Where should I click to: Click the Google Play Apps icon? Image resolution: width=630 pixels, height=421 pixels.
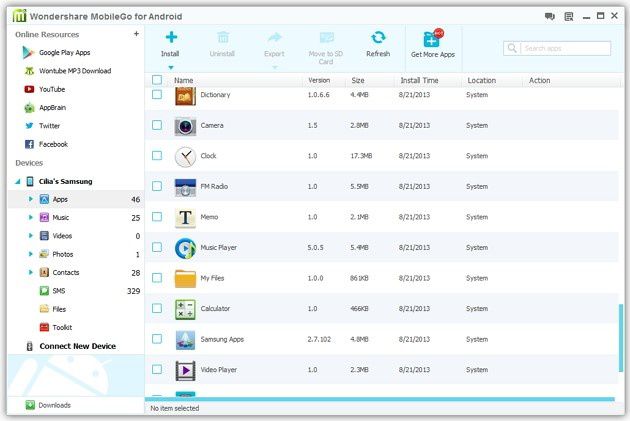click(28, 53)
